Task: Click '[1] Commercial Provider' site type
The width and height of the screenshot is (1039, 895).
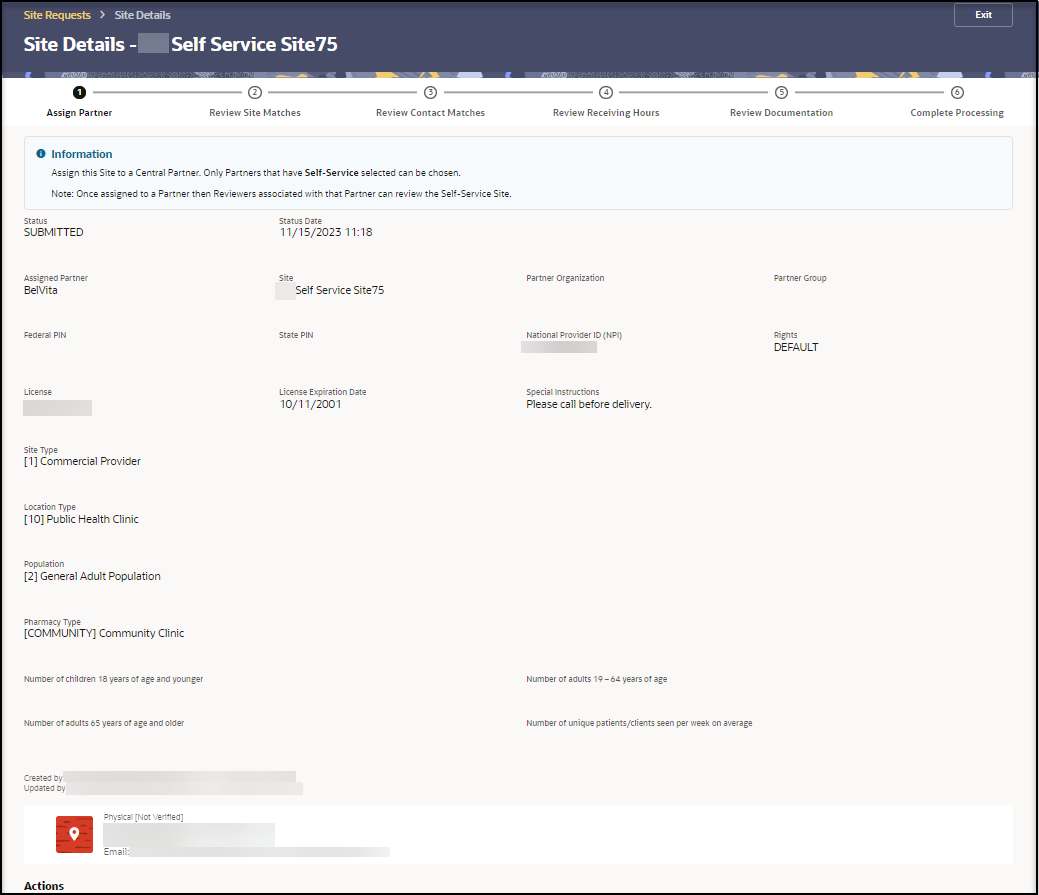Action: click(82, 461)
